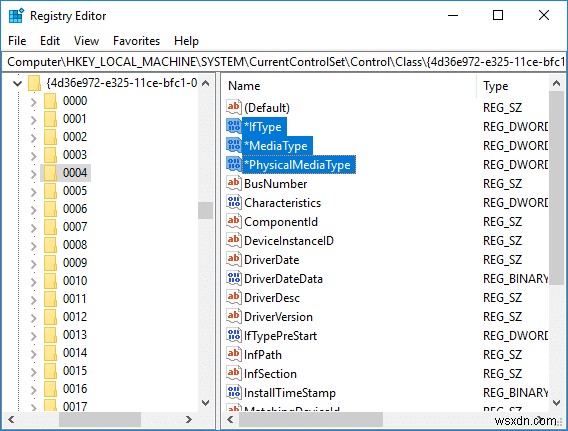Image resolution: width=568 pixels, height=431 pixels.
Task: Click the DeviceInstanceID string icon
Action: point(234,240)
